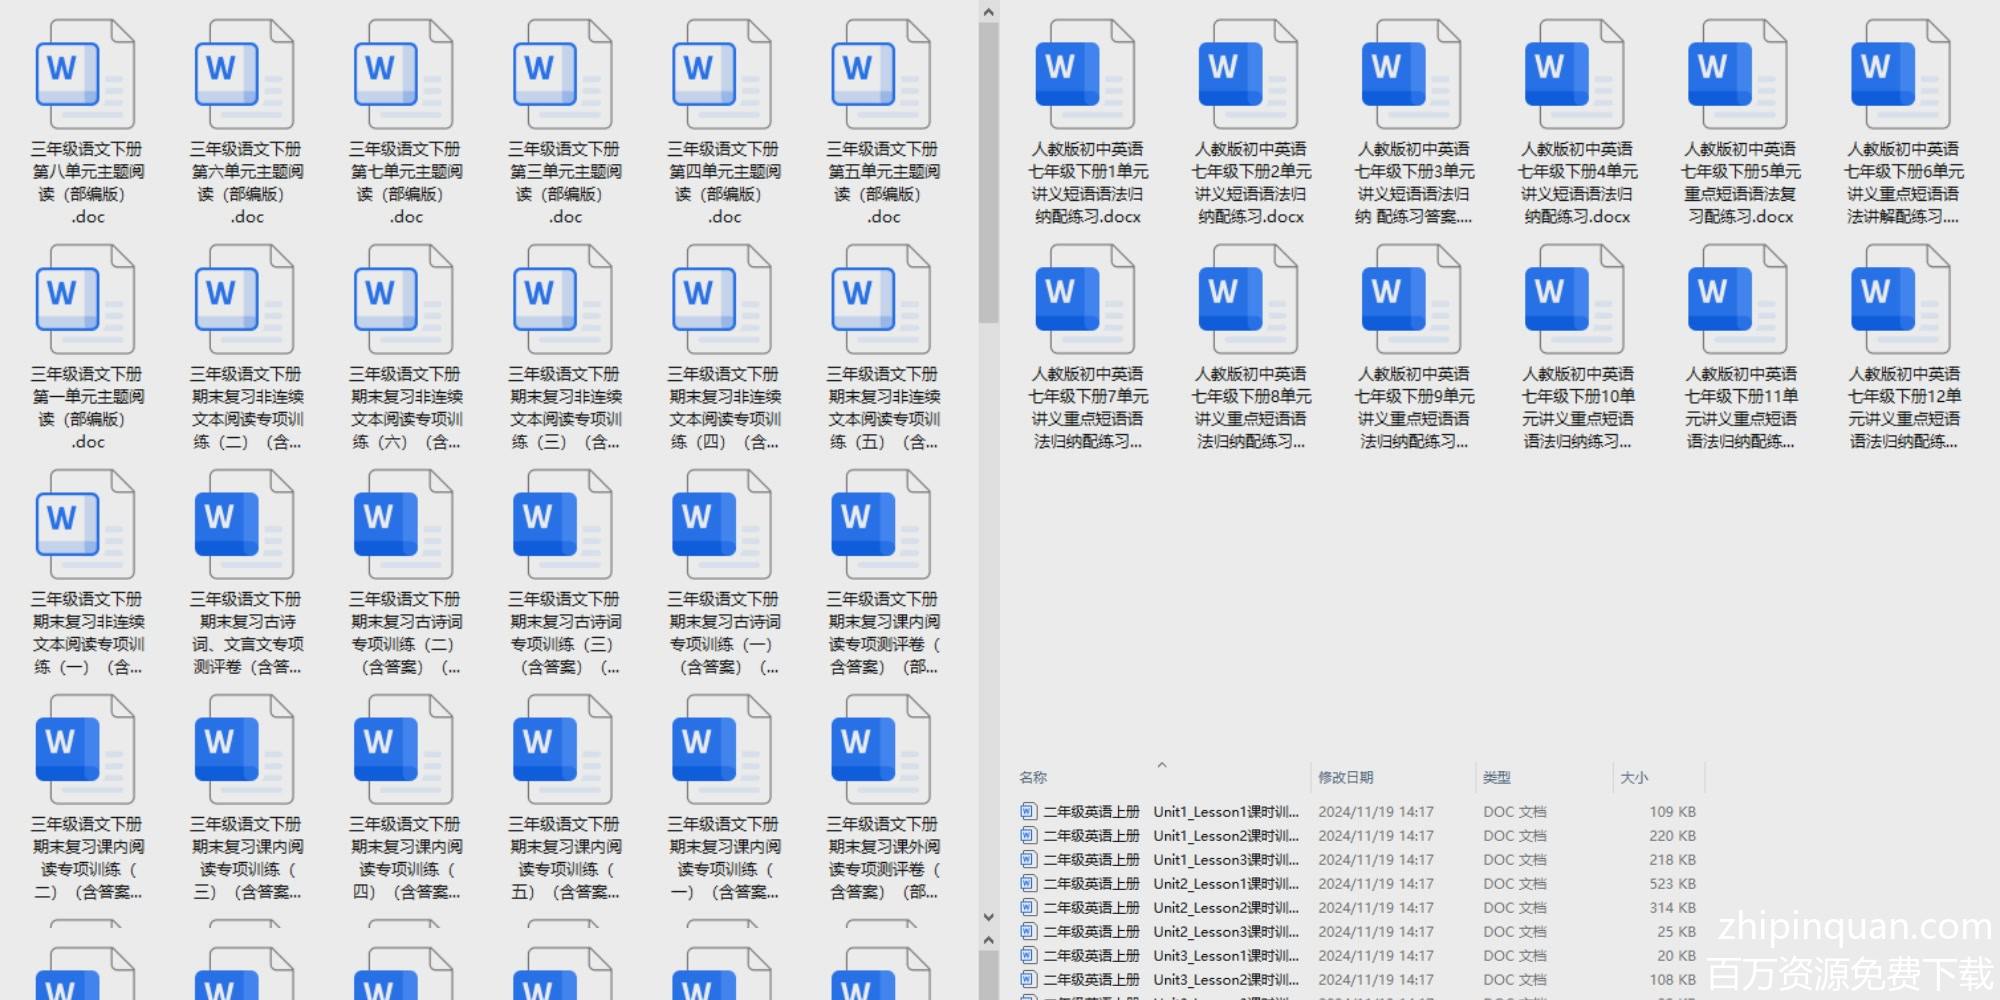Select the 七年级下册12单元 Word file icon
The image size is (2000, 1000).
click(1900, 300)
